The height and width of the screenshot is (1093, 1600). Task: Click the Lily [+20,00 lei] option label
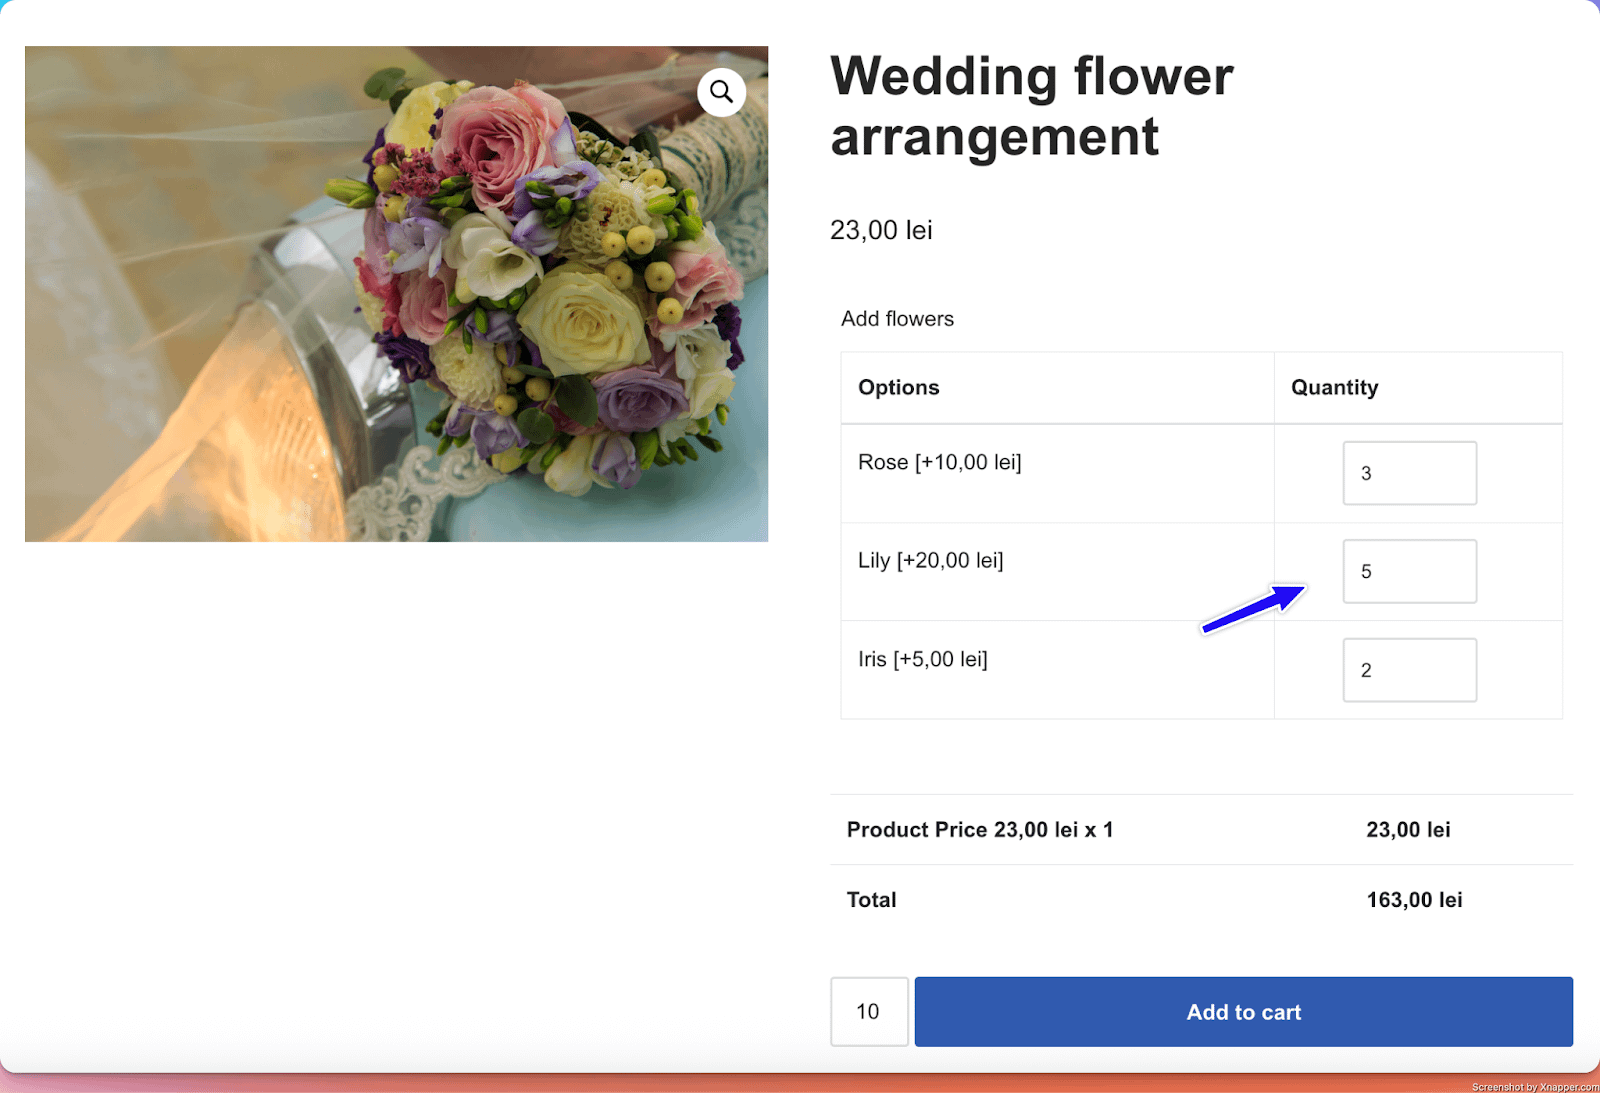930,560
